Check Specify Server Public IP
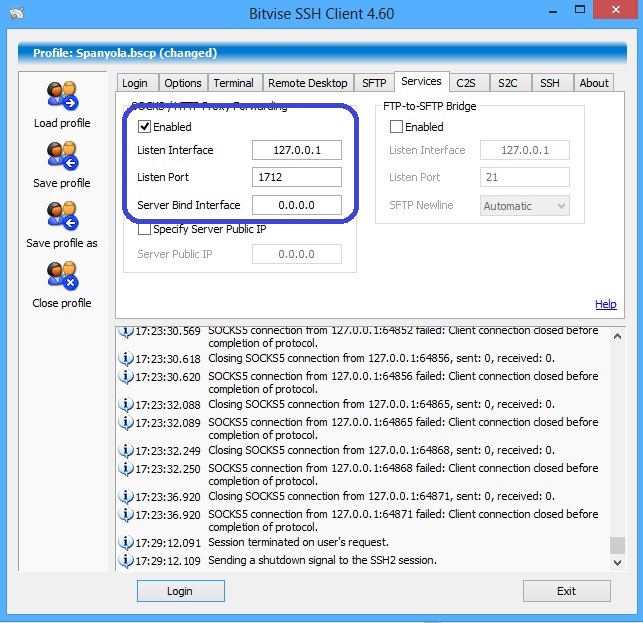This screenshot has height=623, width=643. [x=144, y=229]
